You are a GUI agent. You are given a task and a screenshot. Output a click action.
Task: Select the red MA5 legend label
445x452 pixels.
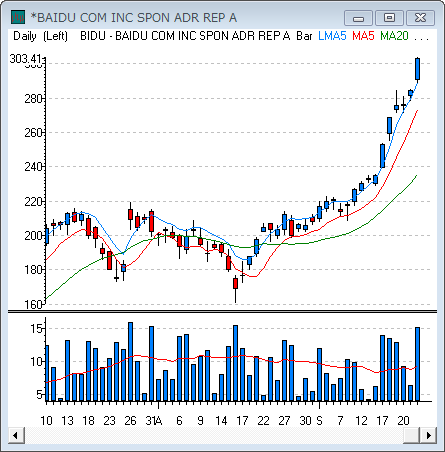pyautogui.click(x=363, y=36)
